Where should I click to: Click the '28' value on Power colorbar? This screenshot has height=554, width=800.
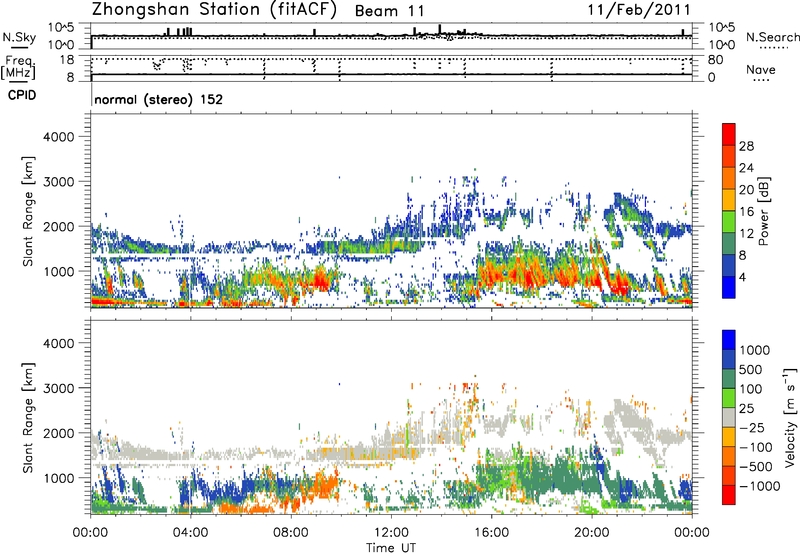pos(746,146)
